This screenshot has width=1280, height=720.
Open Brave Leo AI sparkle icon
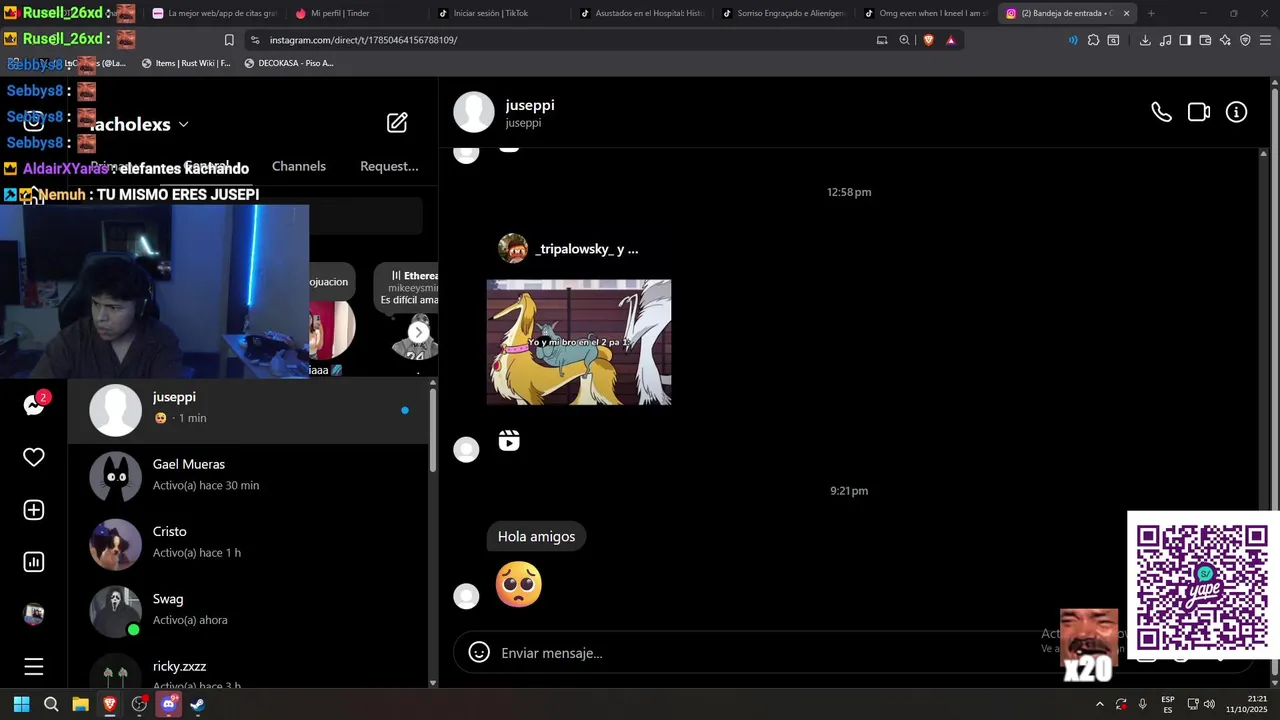point(1225,40)
